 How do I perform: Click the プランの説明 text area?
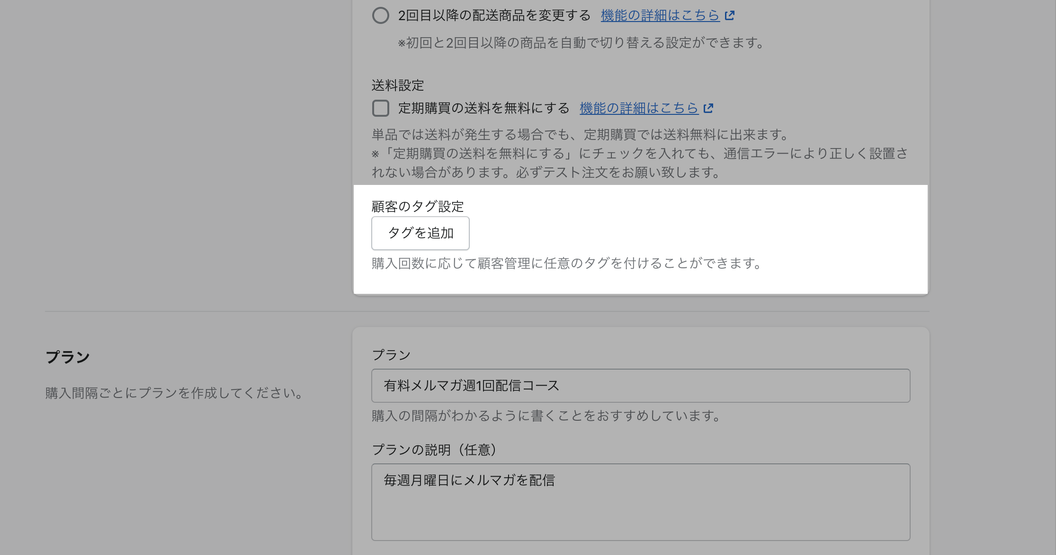point(640,501)
